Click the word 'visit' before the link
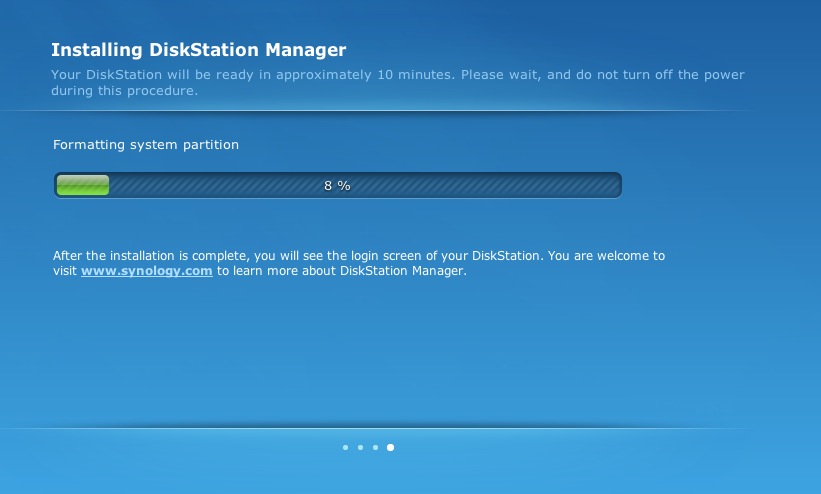Screen dimensions: 821x494 tap(65, 271)
